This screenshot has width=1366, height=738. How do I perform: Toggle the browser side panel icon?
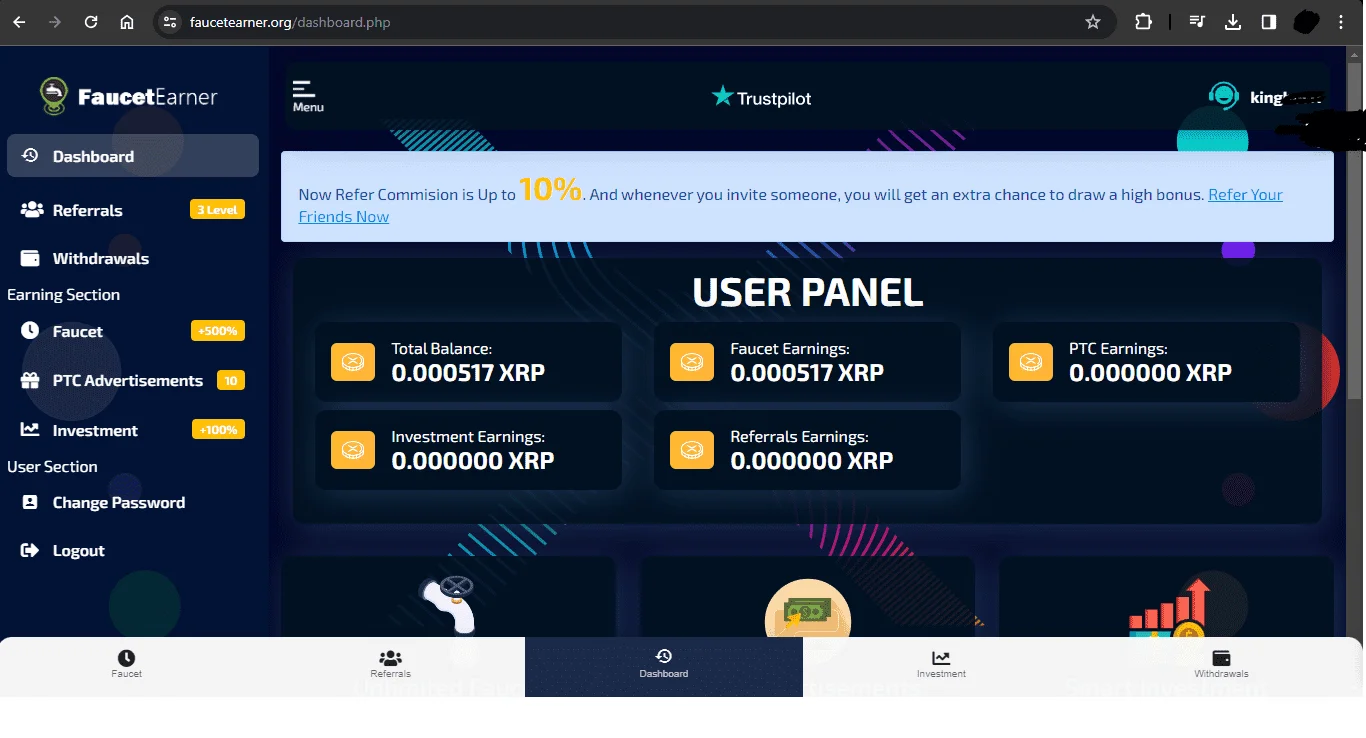click(x=1269, y=22)
